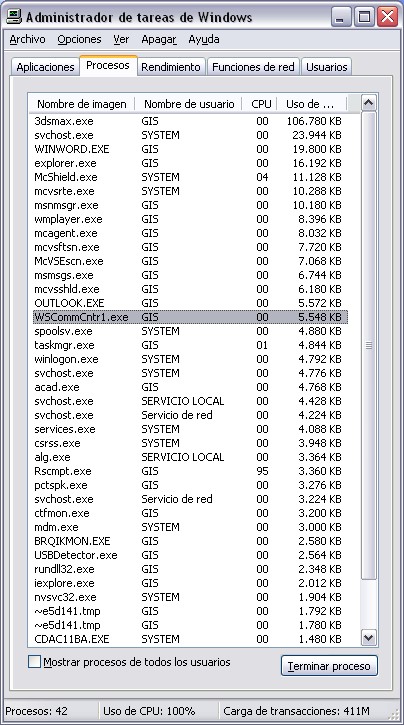404x725 pixels.
Task: Select the mcvsftsn.exe process
Action: tap(190, 247)
